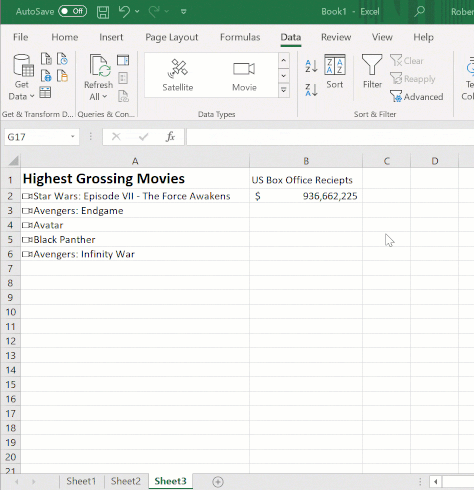The height and width of the screenshot is (490, 474).
Task: Click From Table/Range icon
Action: [x=45, y=92]
